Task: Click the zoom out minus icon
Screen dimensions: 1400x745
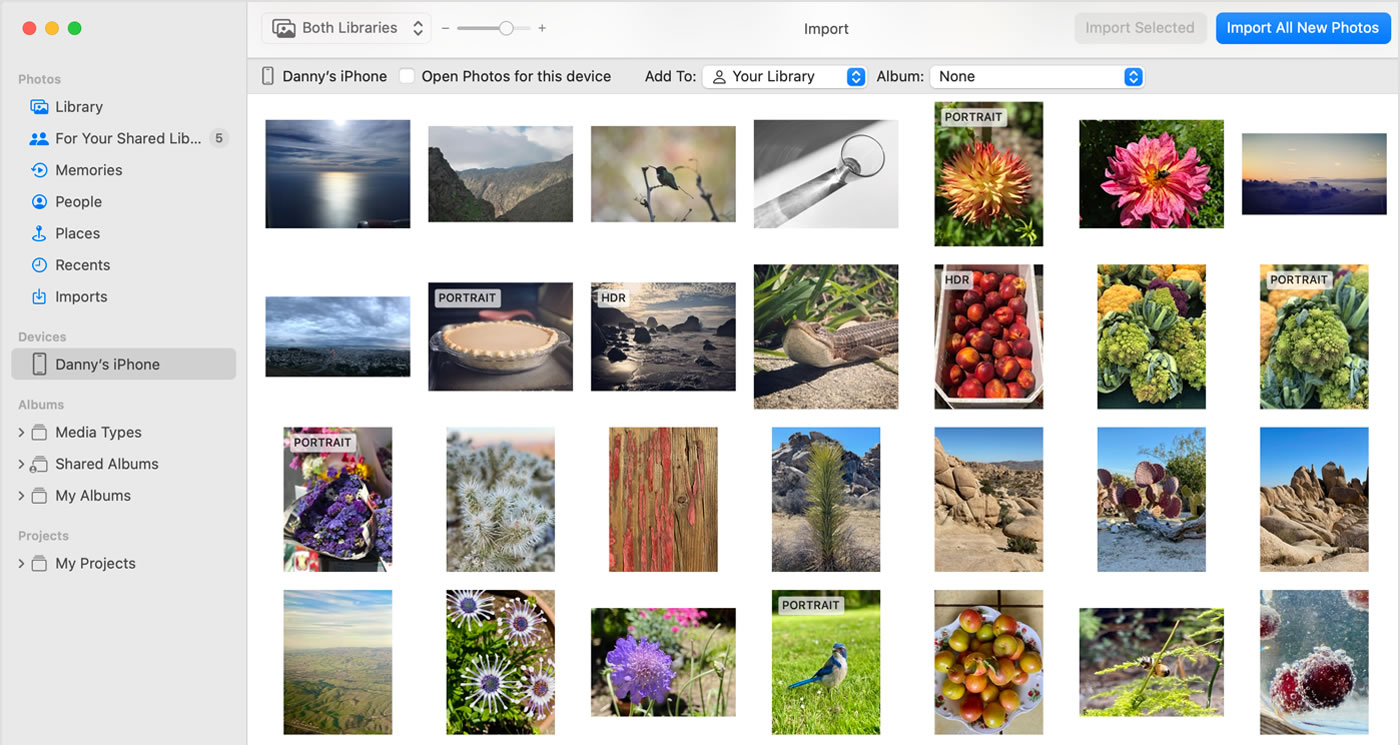Action: [x=446, y=28]
